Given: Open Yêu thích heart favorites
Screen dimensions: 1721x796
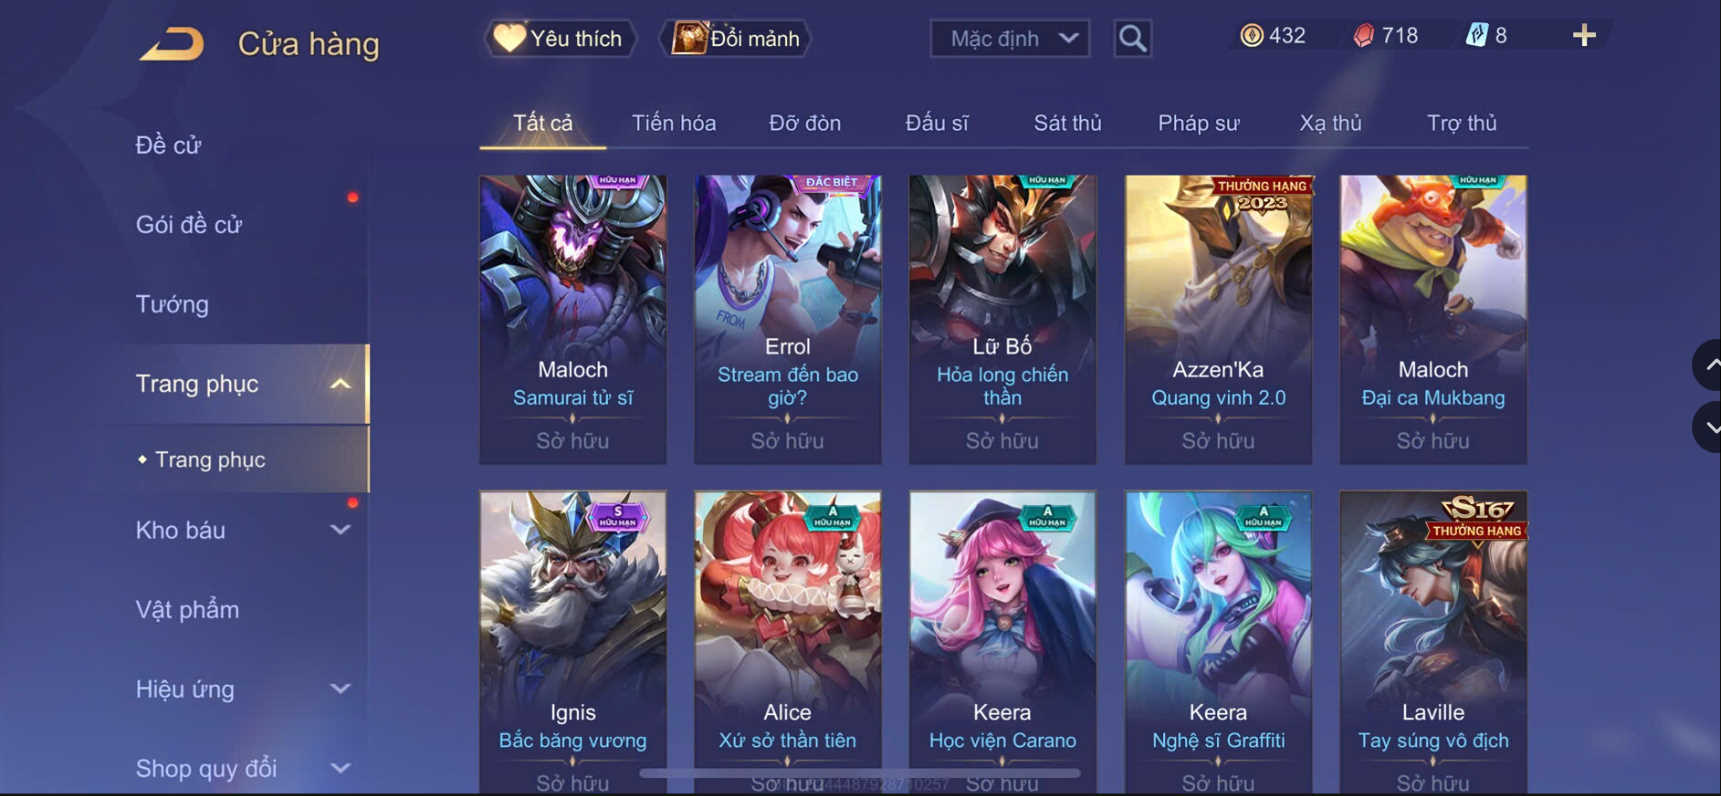Looking at the screenshot, I should pyautogui.click(x=560, y=38).
